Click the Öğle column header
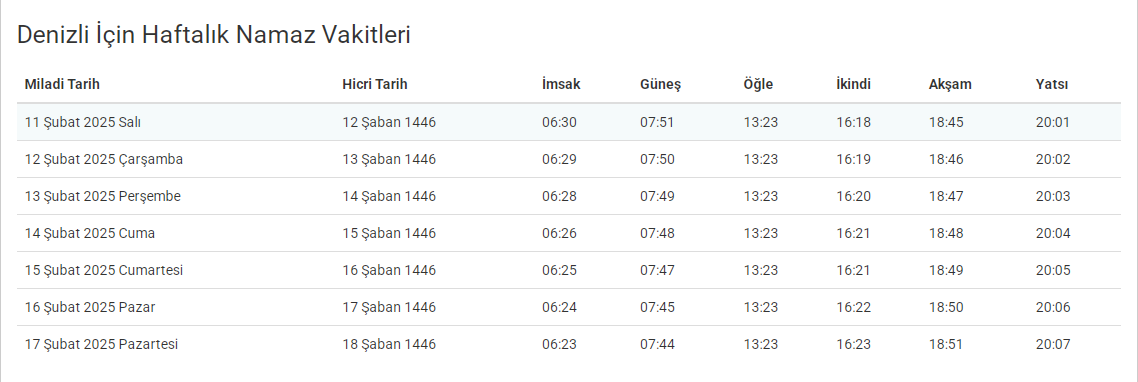 [x=758, y=84]
